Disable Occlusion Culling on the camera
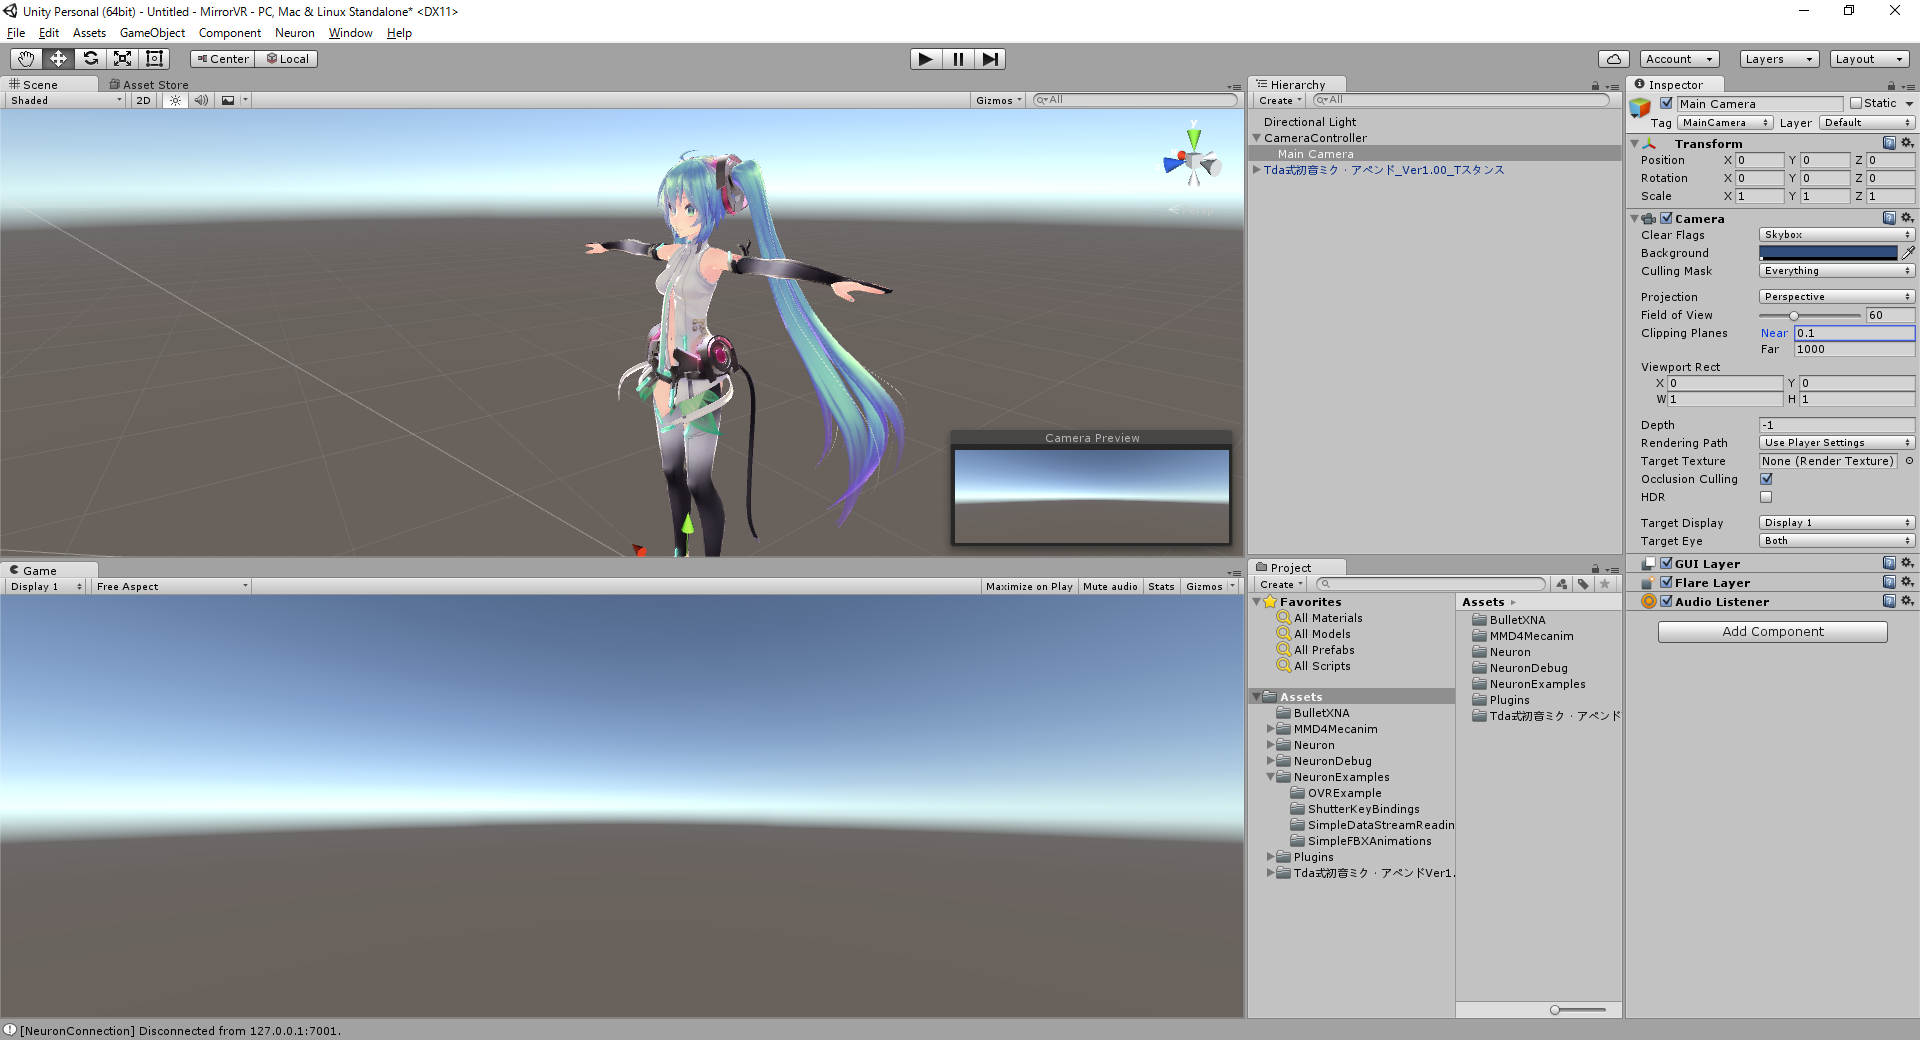This screenshot has height=1040, width=1920. [x=1766, y=478]
